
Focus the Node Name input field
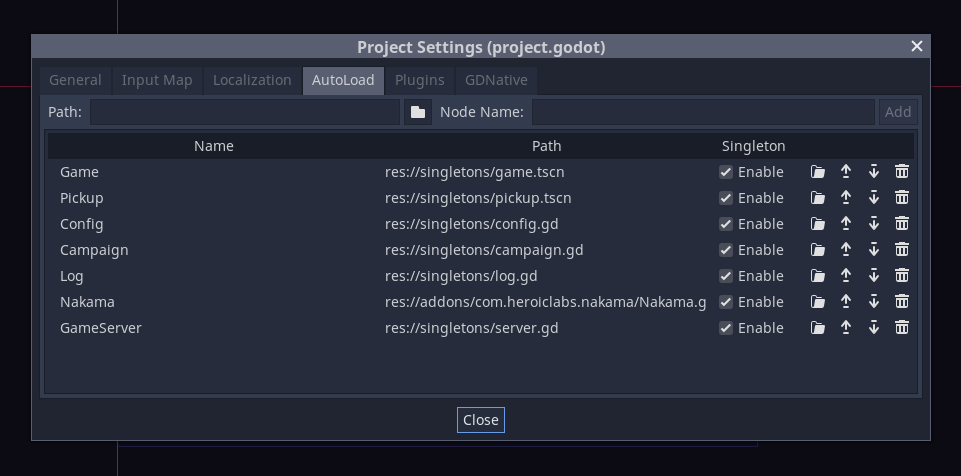pos(702,112)
